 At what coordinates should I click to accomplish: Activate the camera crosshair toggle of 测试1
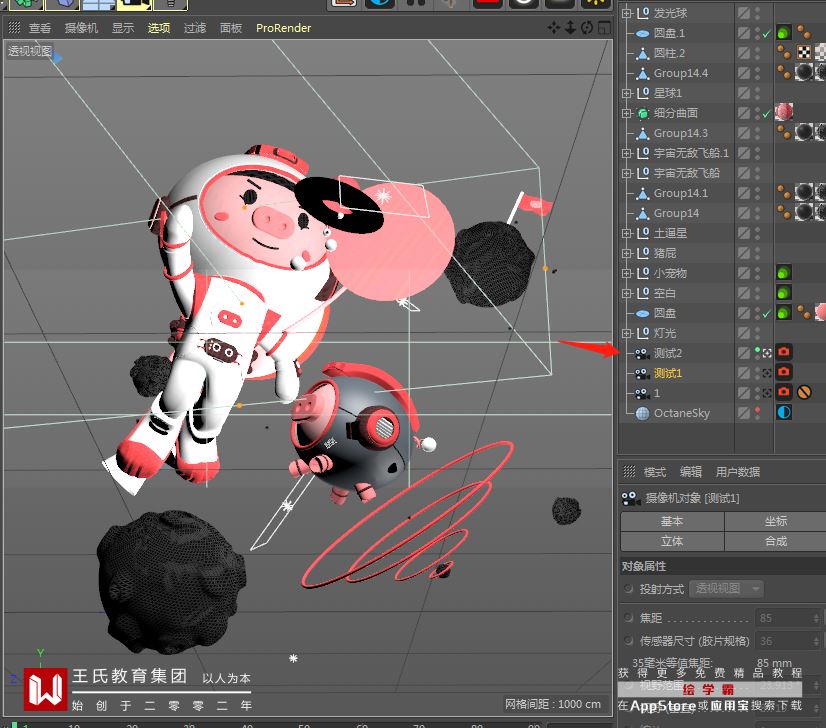click(767, 373)
